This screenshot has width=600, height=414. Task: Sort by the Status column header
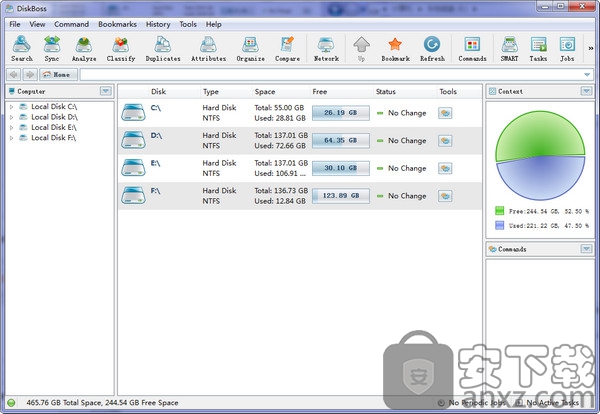pos(385,91)
